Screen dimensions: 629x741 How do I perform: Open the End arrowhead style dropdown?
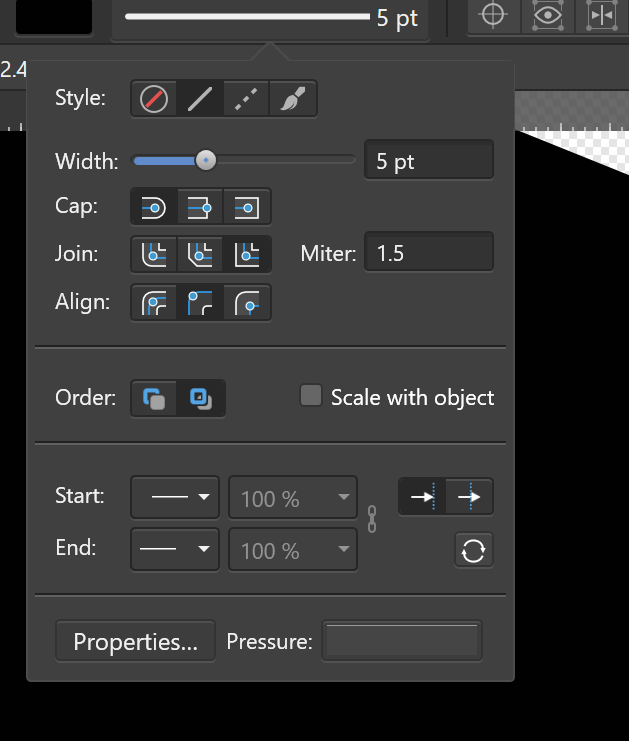(175, 549)
